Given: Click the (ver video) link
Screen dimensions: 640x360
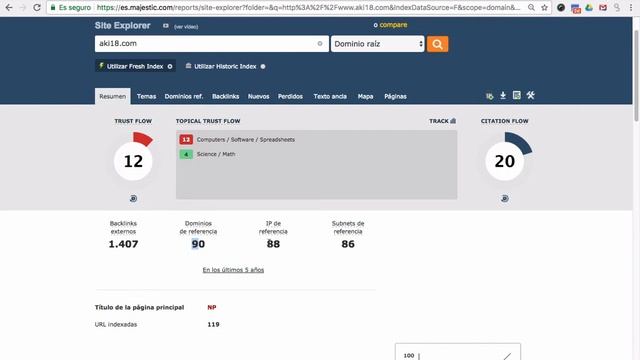Looking at the screenshot, I should point(186,27).
